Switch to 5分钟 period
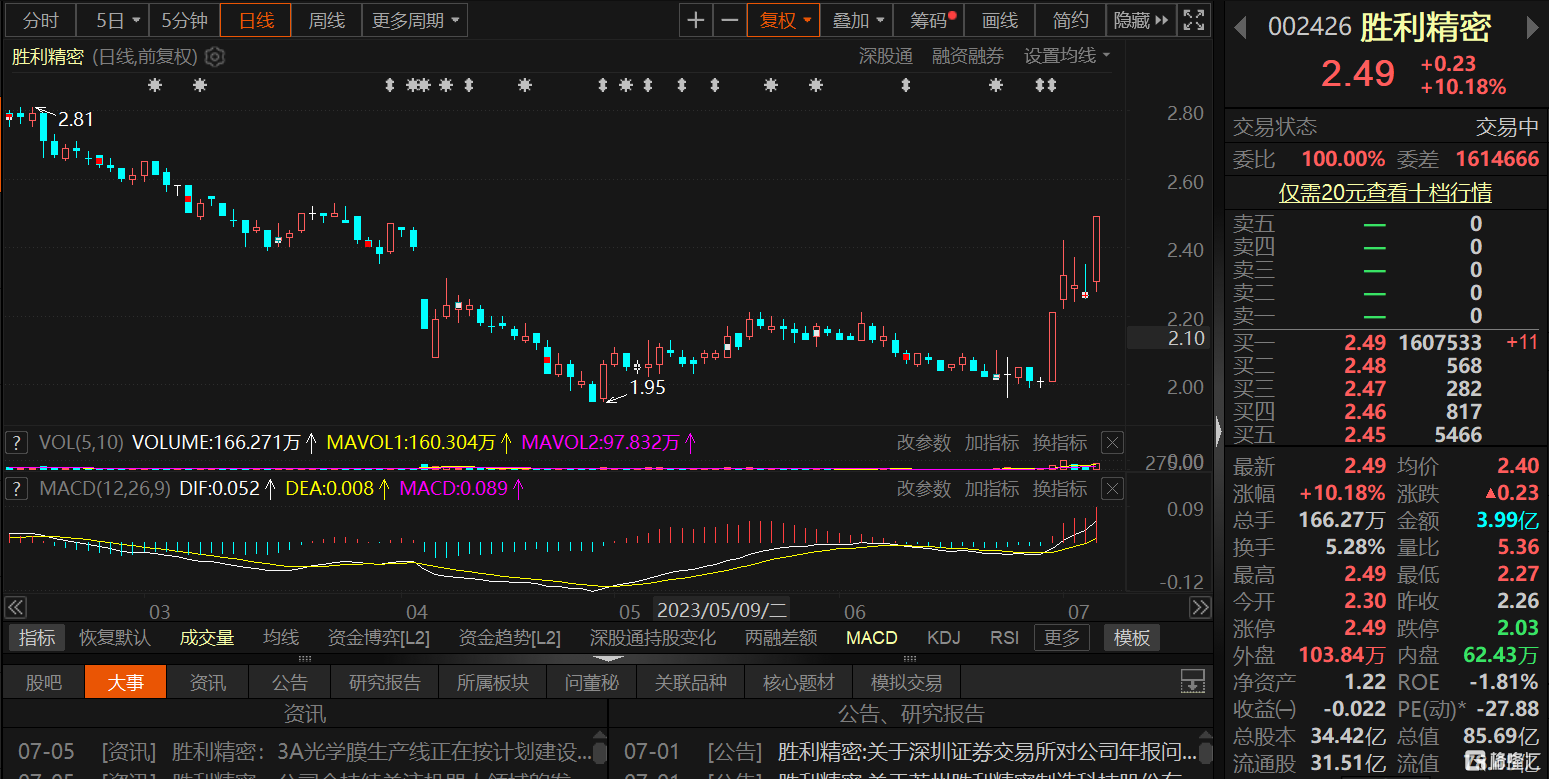Image resolution: width=1549 pixels, height=779 pixels. (x=184, y=20)
